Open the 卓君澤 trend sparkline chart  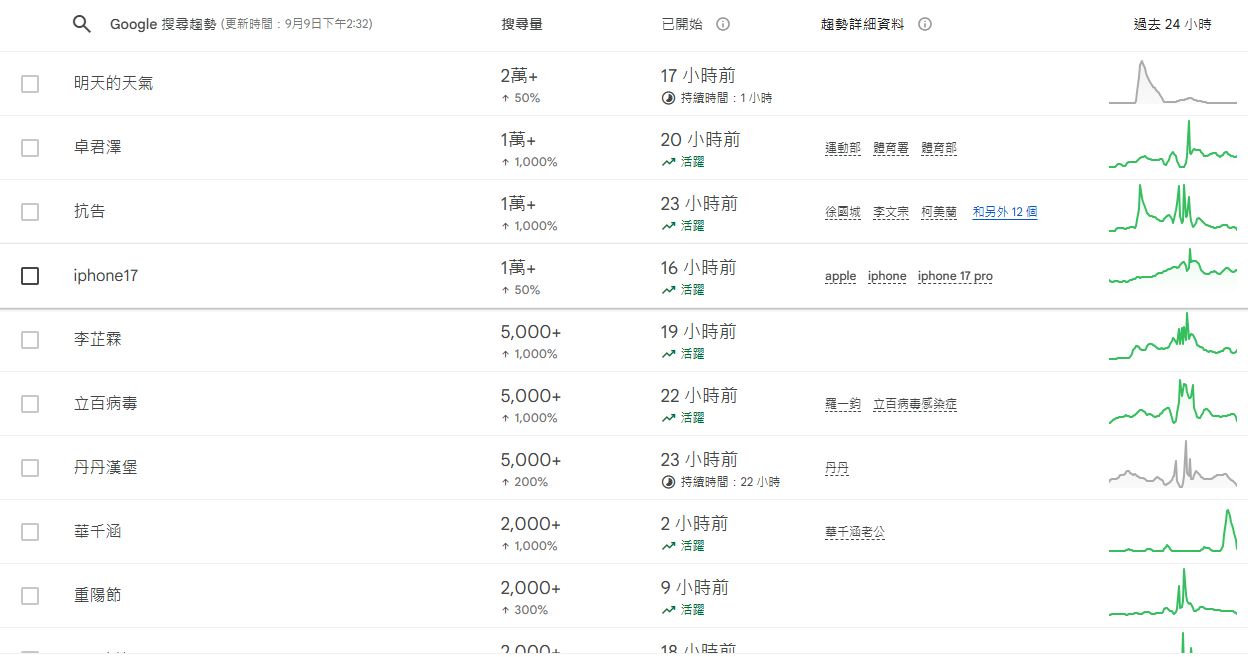pos(1172,148)
